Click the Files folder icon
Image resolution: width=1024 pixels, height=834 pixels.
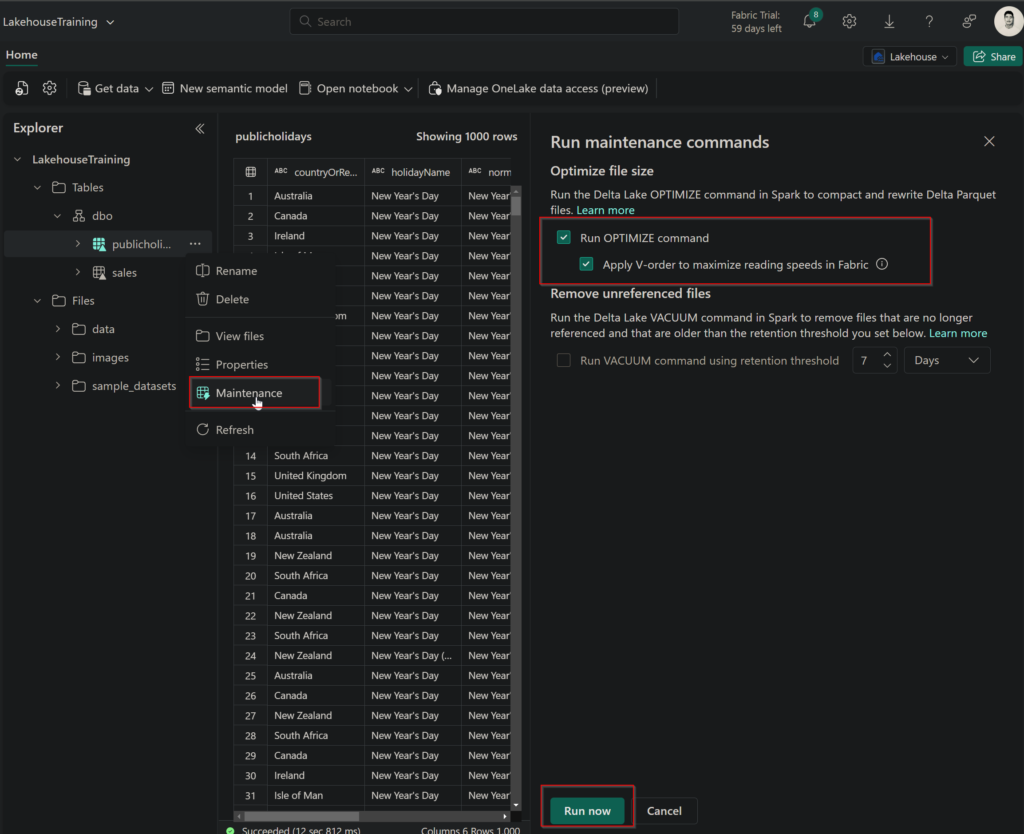click(x=59, y=300)
